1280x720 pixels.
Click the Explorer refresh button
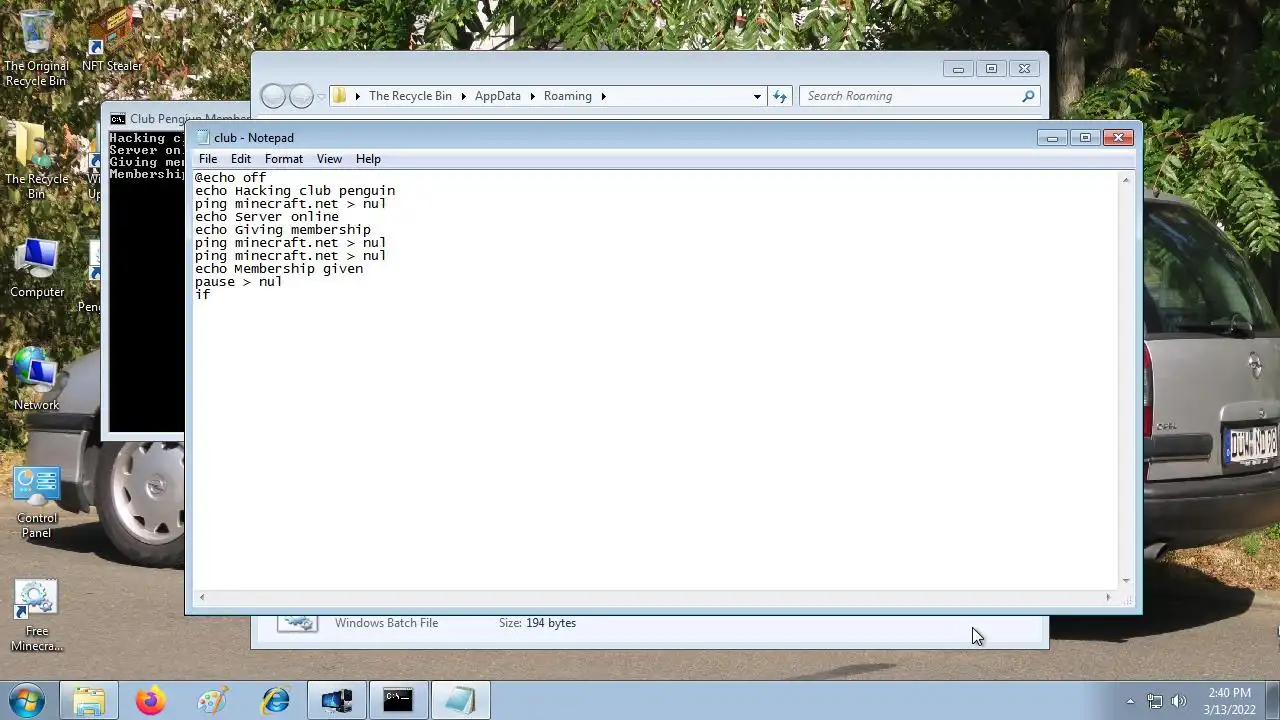point(780,96)
